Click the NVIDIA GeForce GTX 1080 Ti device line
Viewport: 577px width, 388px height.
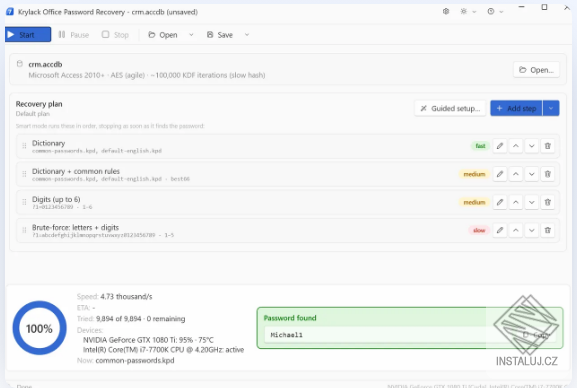(148, 340)
